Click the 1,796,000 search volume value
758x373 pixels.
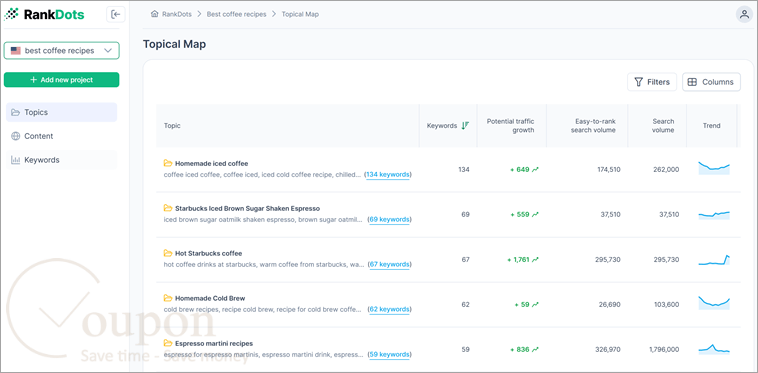point(664,349)
